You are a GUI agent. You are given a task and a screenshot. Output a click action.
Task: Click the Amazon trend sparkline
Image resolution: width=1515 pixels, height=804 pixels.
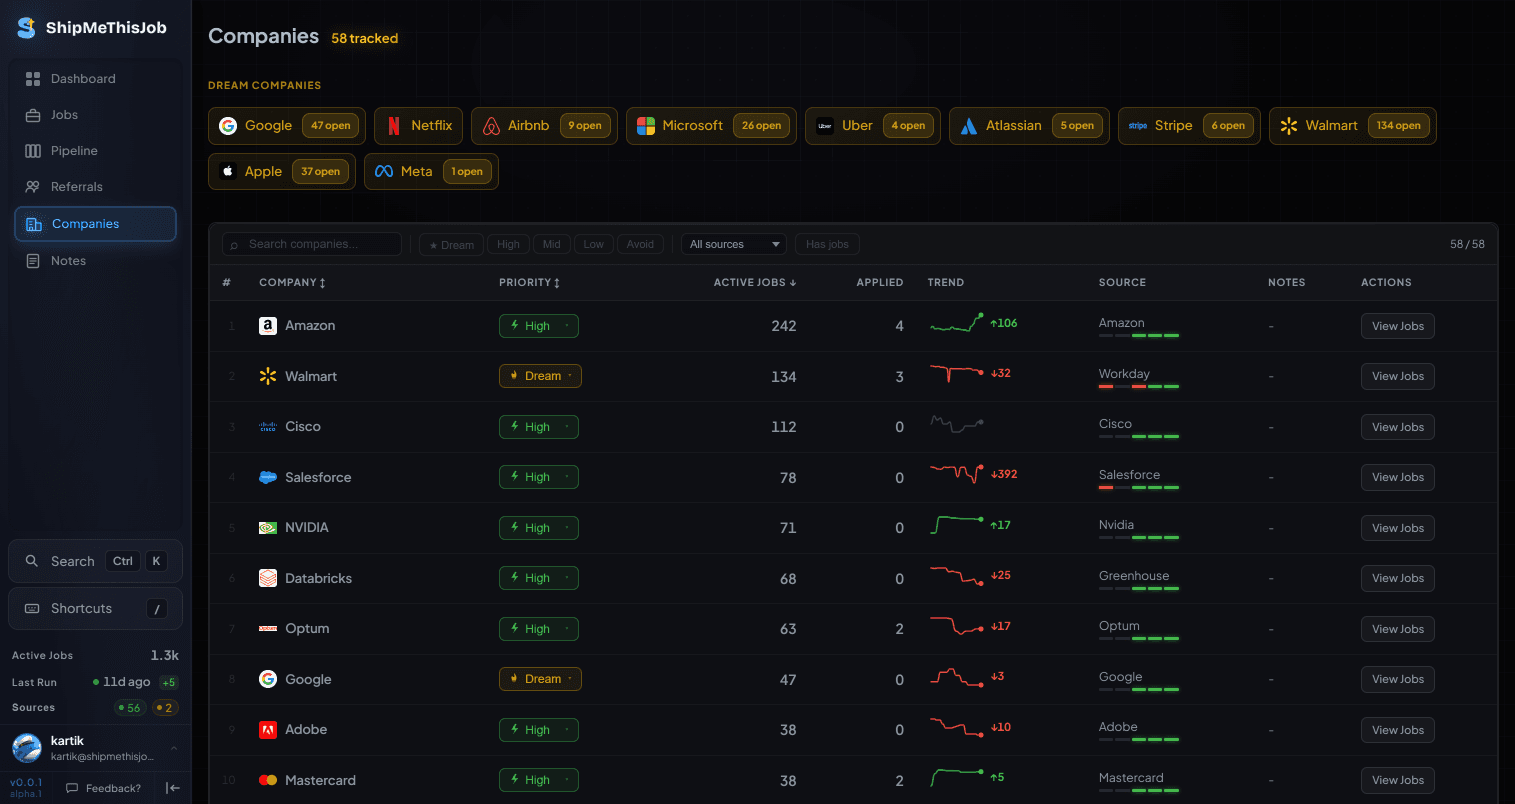[x=957, y=324]
